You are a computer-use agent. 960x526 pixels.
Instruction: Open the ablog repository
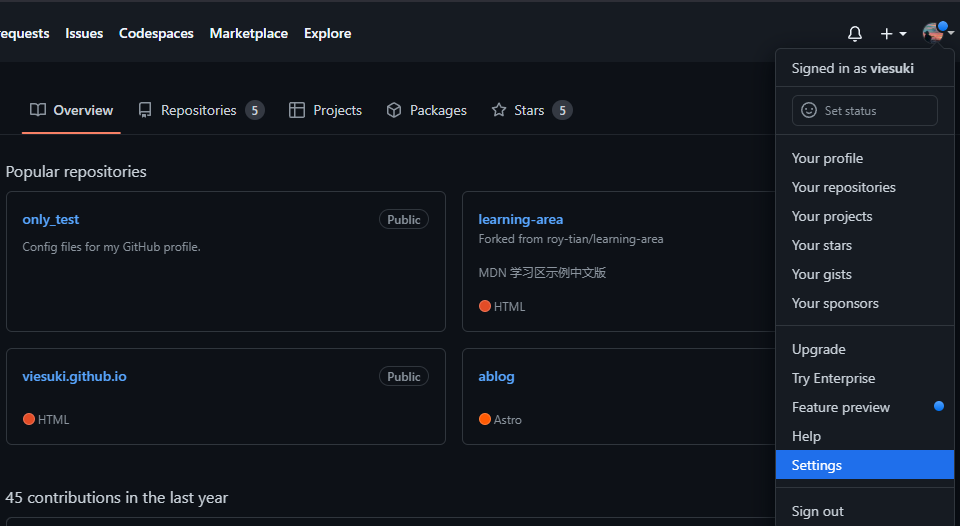click(496, 376)
